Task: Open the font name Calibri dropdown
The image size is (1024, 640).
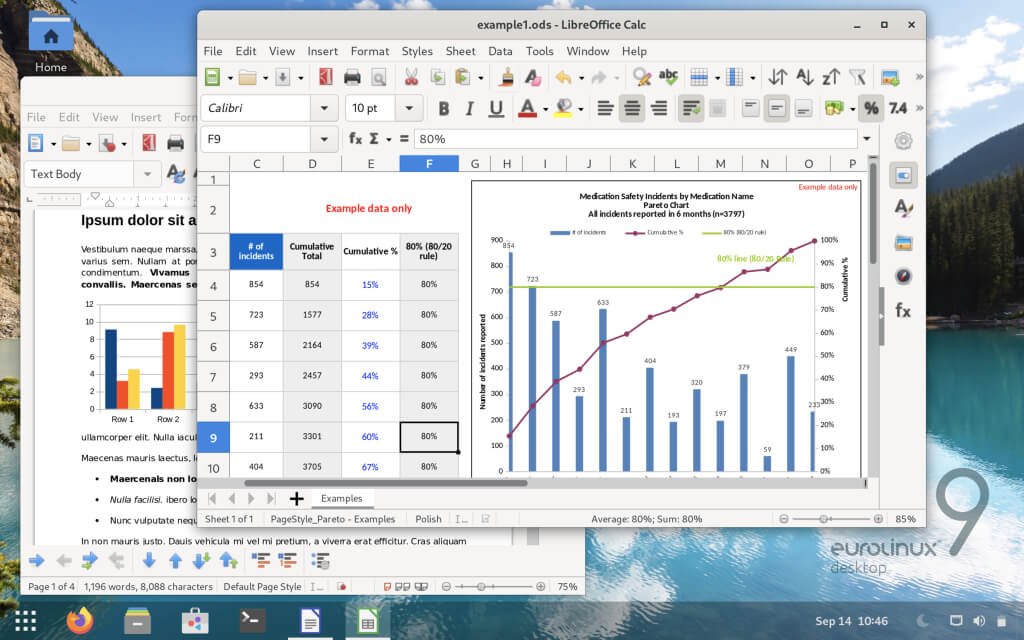Action: point(324,108)
